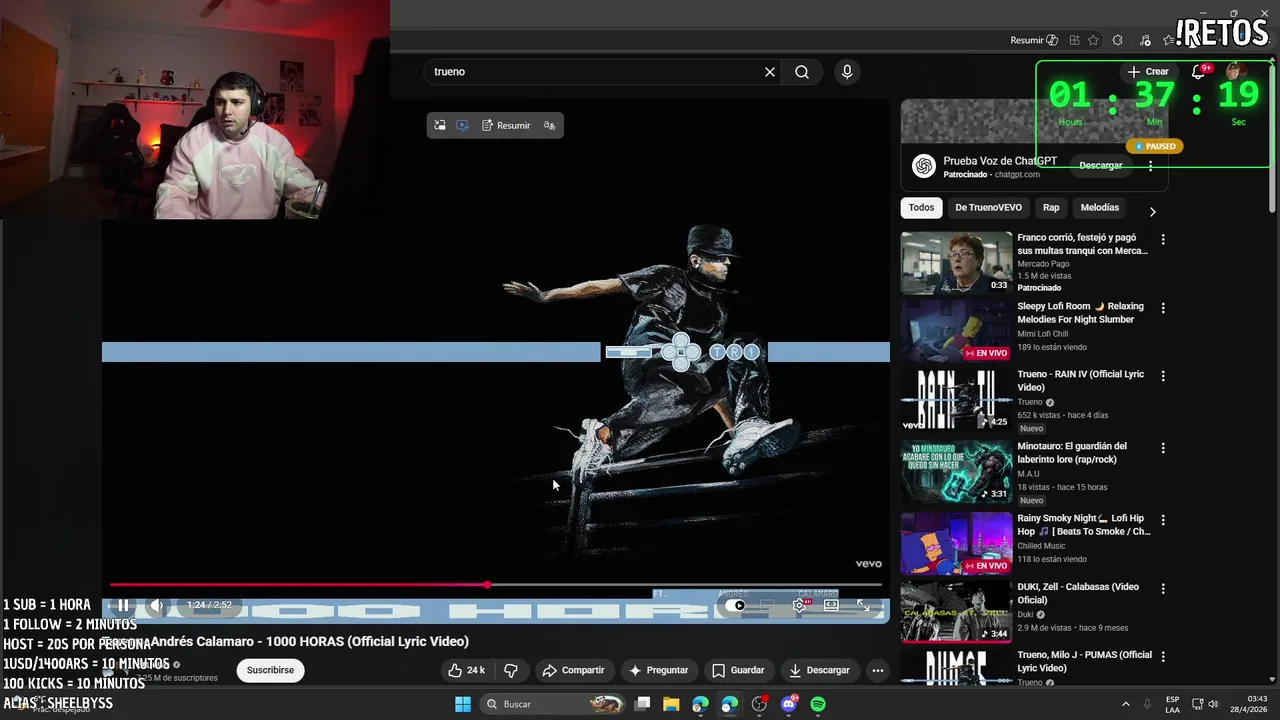
Task: Click the browser extensions puzzle icon
Action: pos(1117,40)
